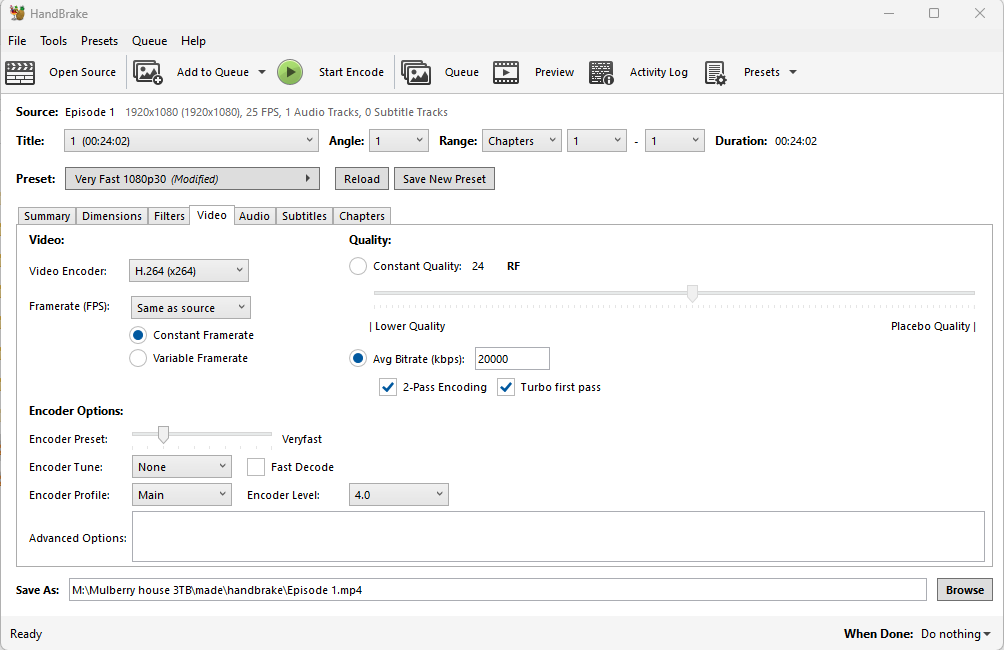Switch to the Subtitles tab
Viewport: 1004px width, 650px height.
pos(304,216)
